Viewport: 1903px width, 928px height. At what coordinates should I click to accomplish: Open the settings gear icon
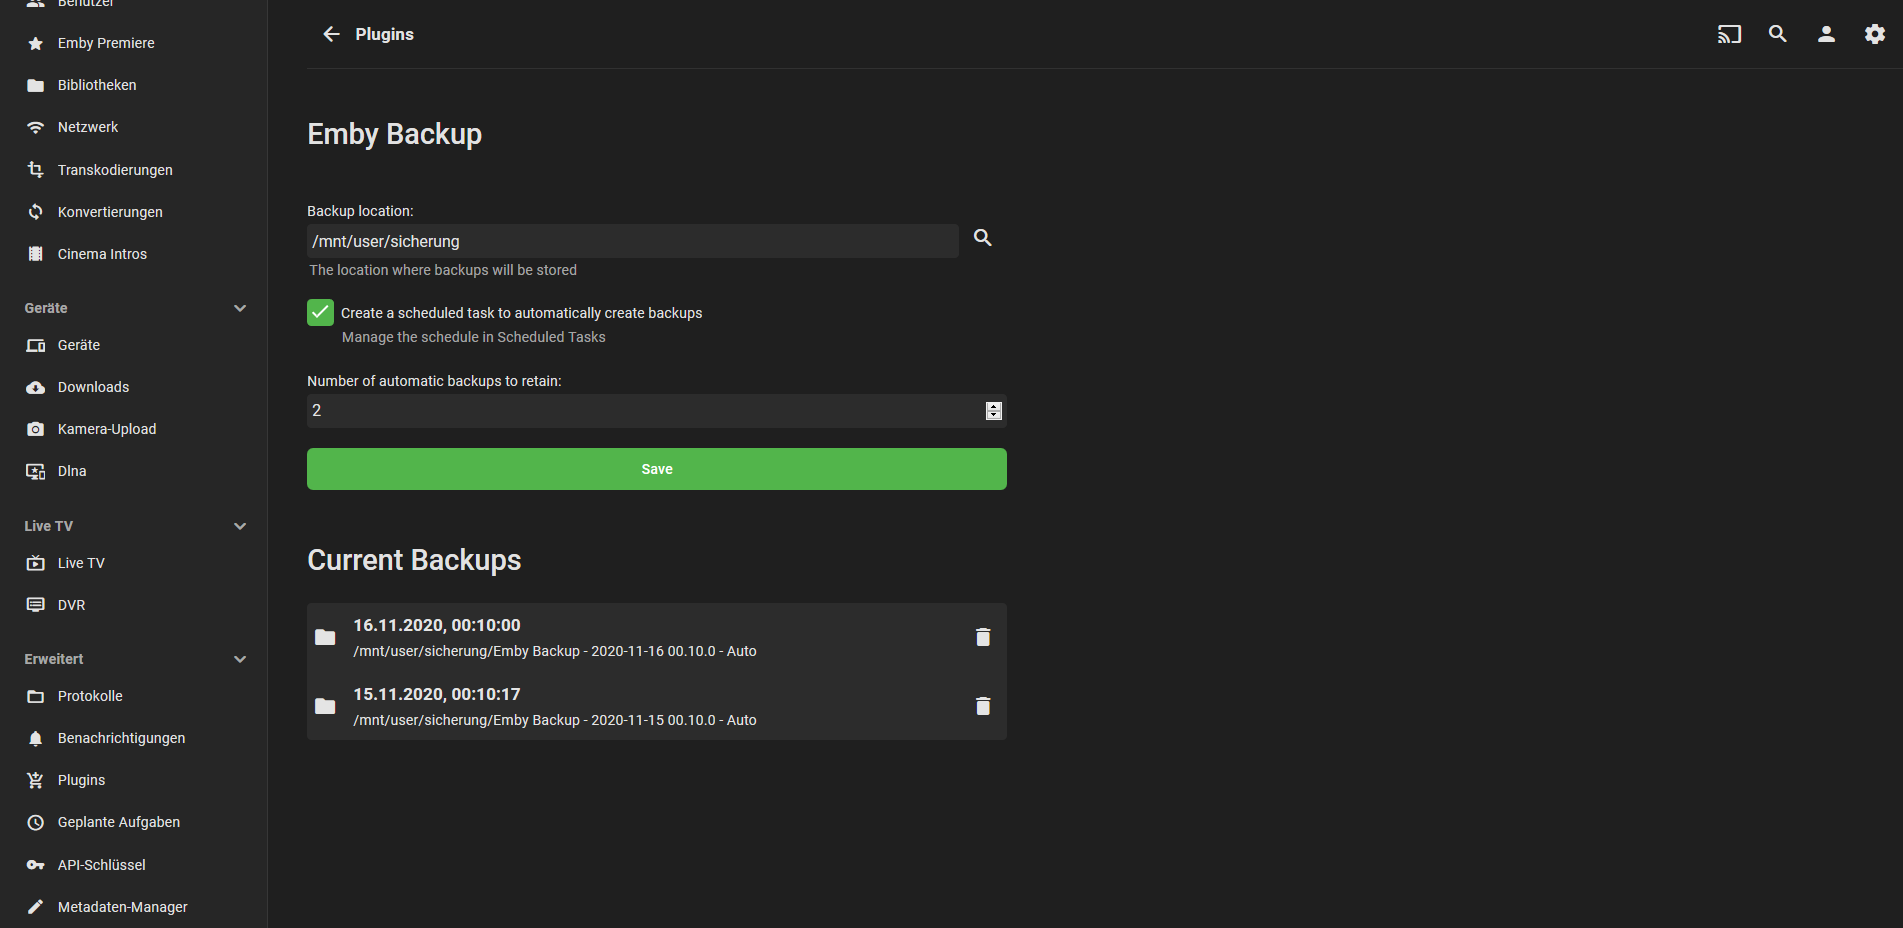click(x=1875, y=34)
